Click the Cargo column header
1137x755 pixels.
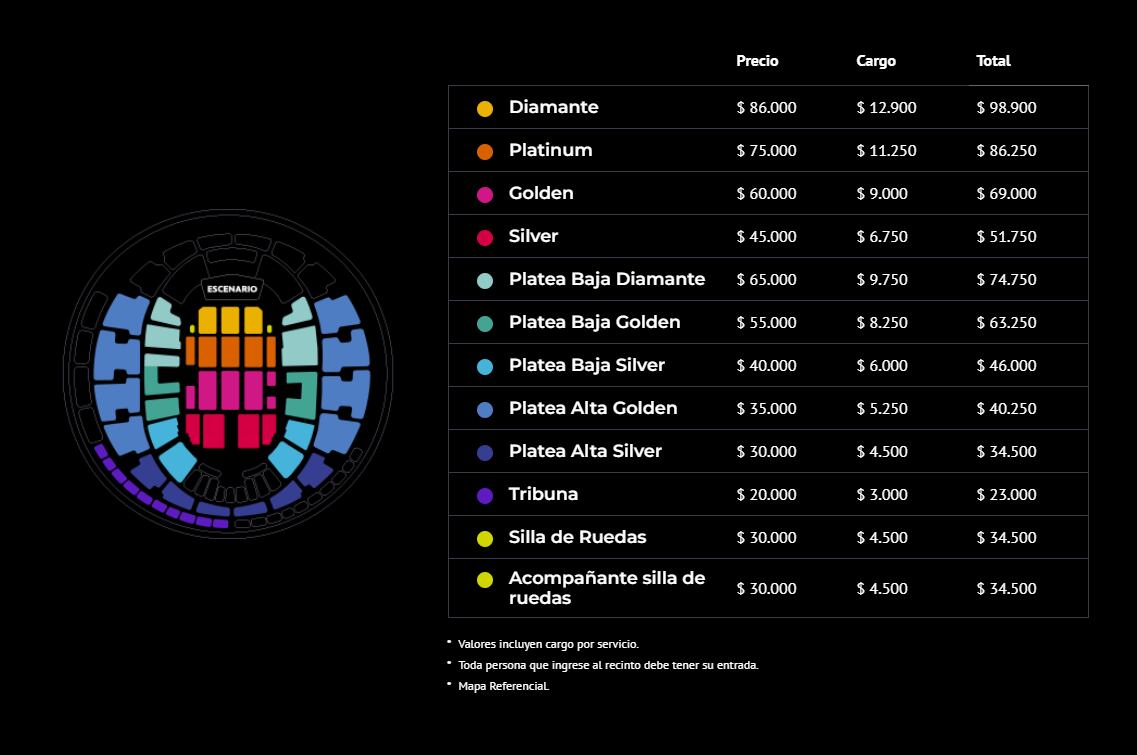click(x=876, y=61)
